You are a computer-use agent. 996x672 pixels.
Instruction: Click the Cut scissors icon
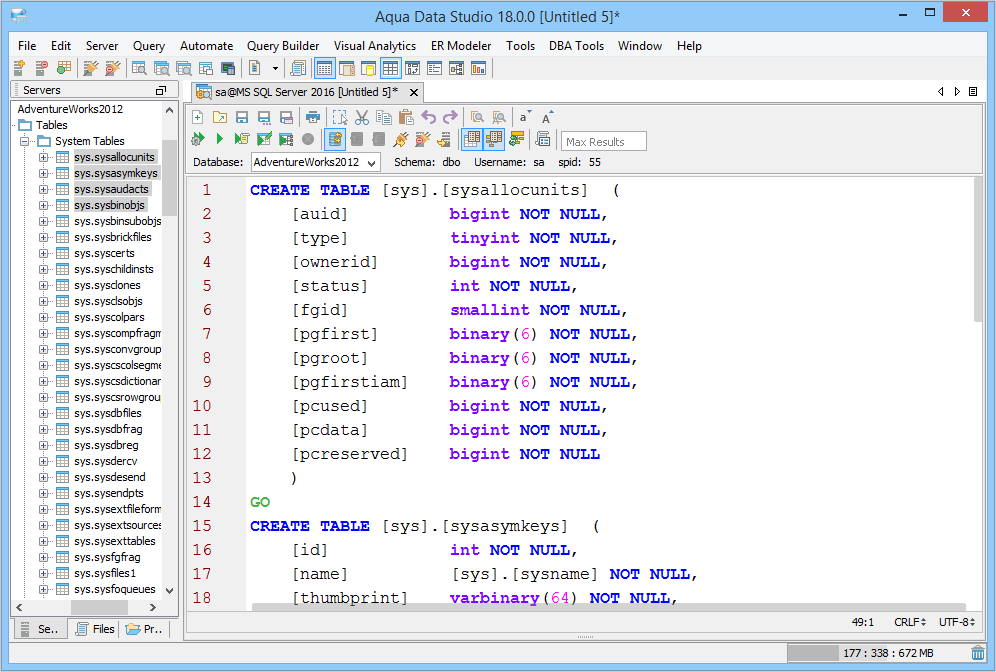tap(362, 117)
